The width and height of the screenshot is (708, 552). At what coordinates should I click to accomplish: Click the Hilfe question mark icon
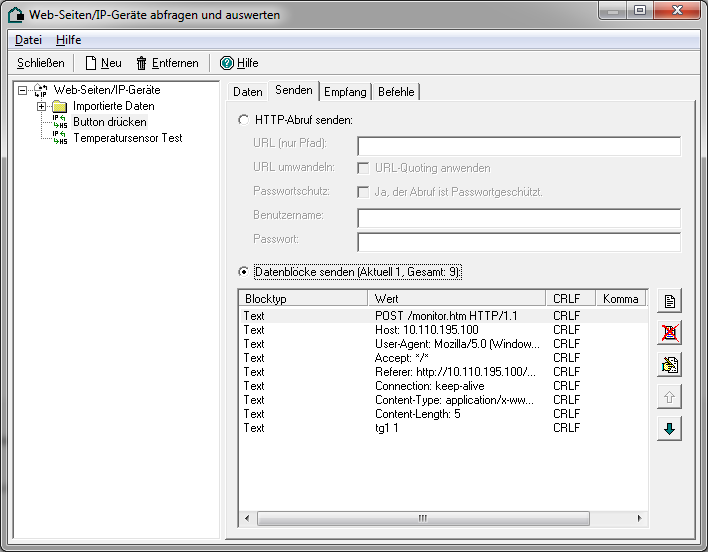click(226, 63)
